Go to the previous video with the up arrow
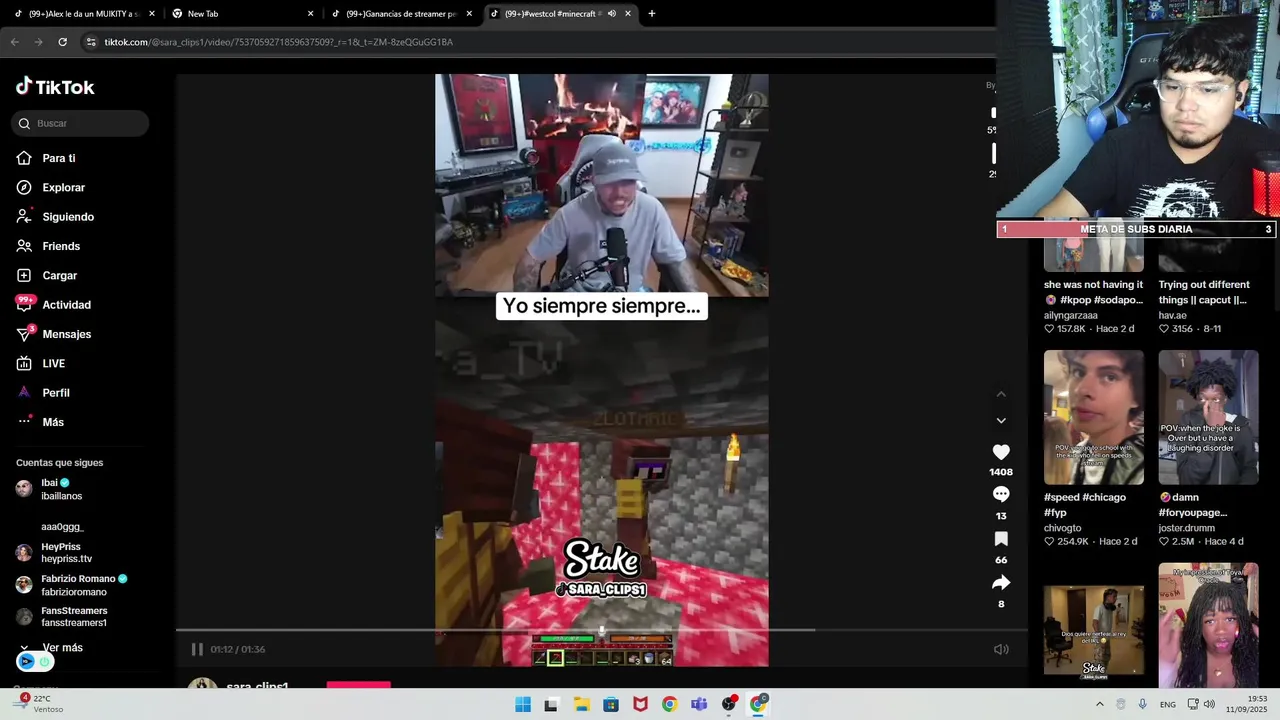Viewport: 1280px width, 720px height. point(1001,394)
